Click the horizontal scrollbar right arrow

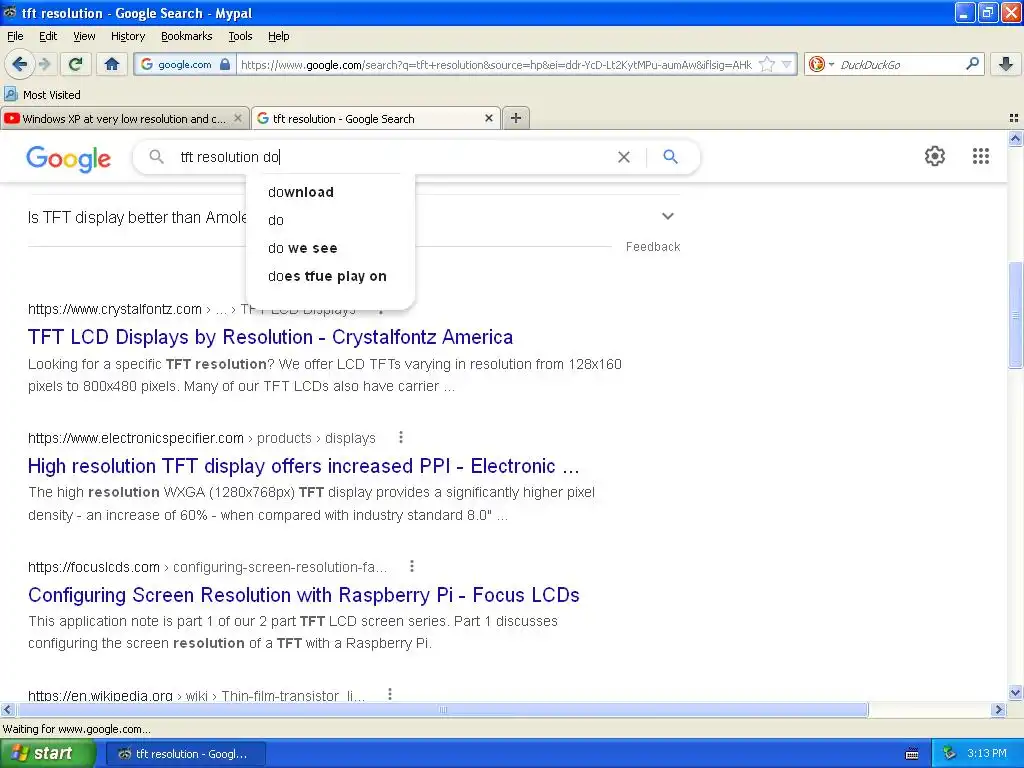pyautogui.click(x=999, y=709)
